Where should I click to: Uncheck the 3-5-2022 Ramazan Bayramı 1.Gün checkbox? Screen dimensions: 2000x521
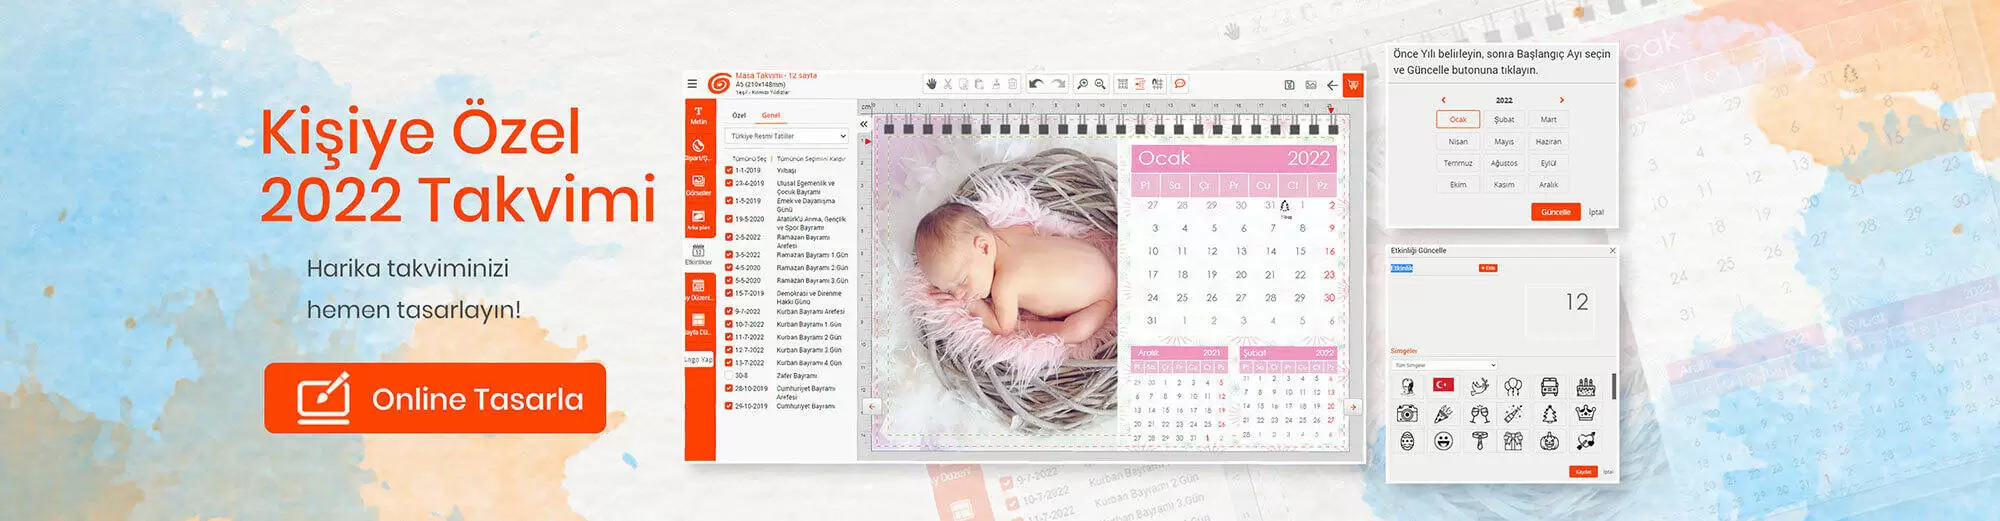pyautogui.click(x=729, y=255)
